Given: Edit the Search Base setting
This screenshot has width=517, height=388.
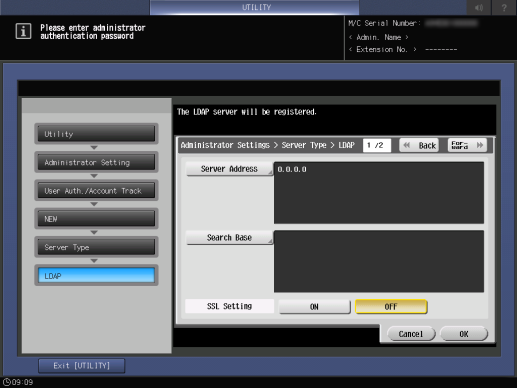Looking at the screenshot, I should tap(229, 238).
